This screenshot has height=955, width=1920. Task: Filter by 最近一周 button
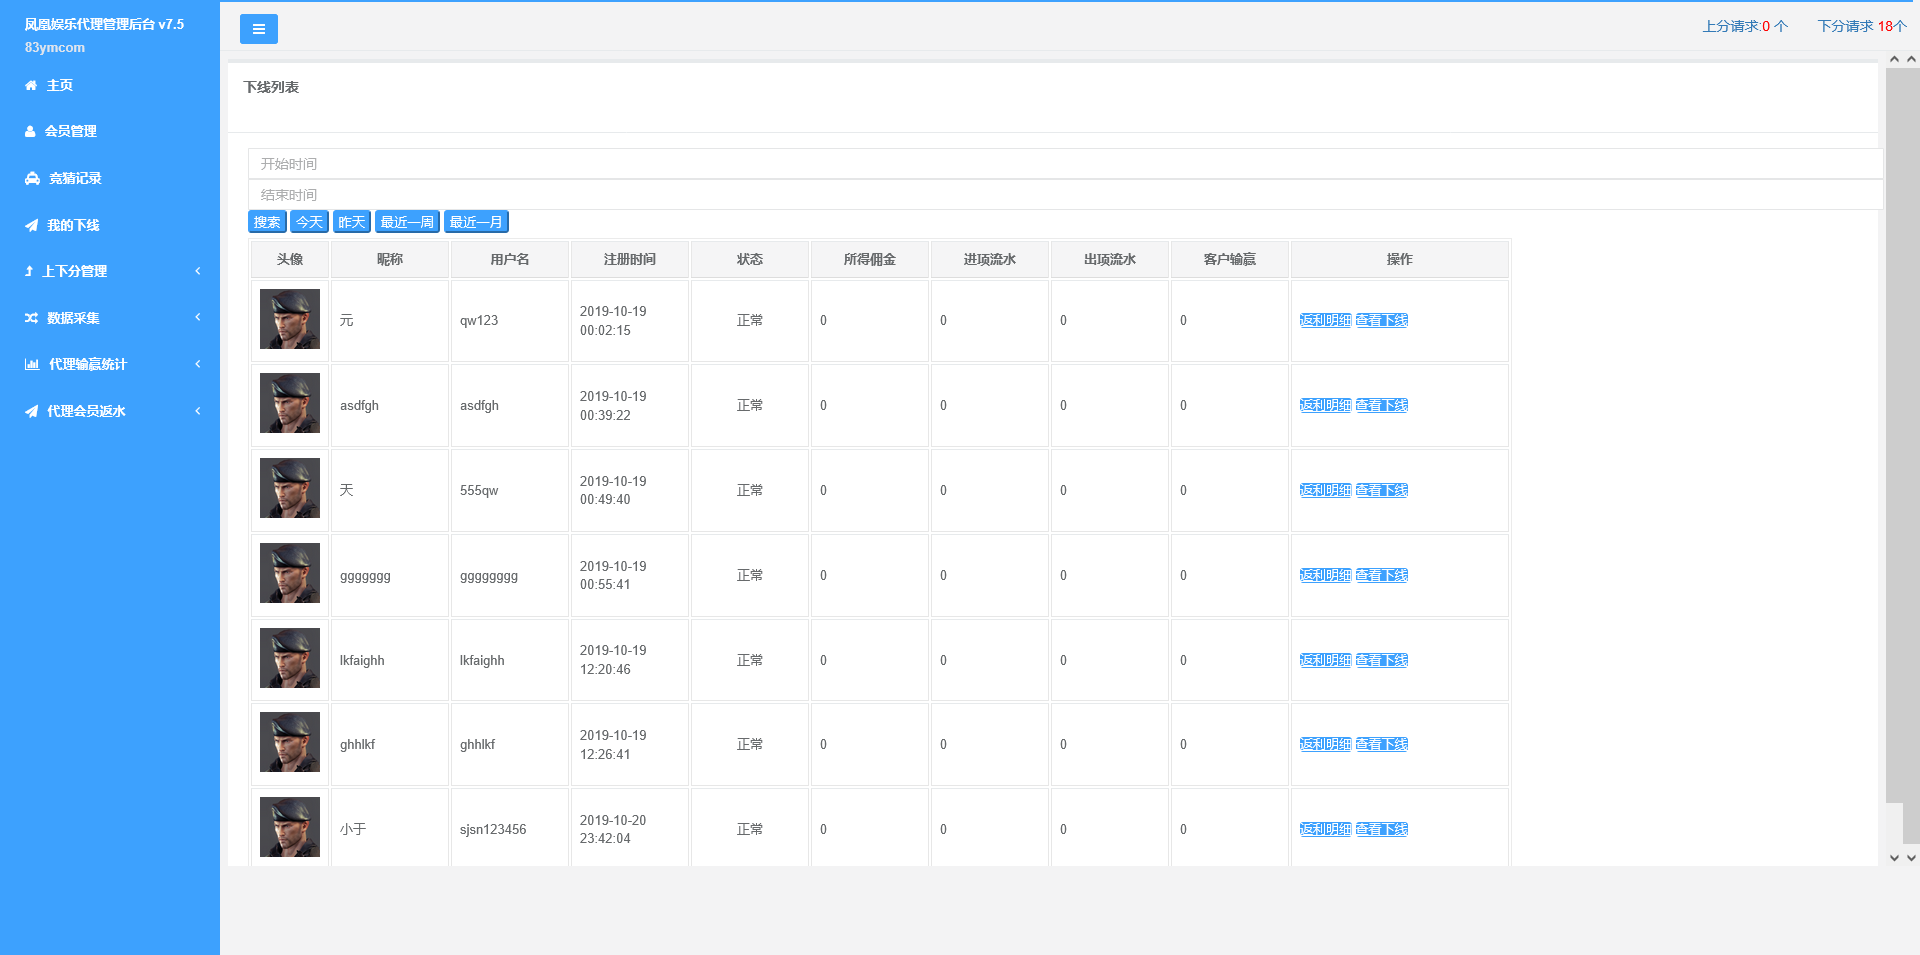pos(407,222)
